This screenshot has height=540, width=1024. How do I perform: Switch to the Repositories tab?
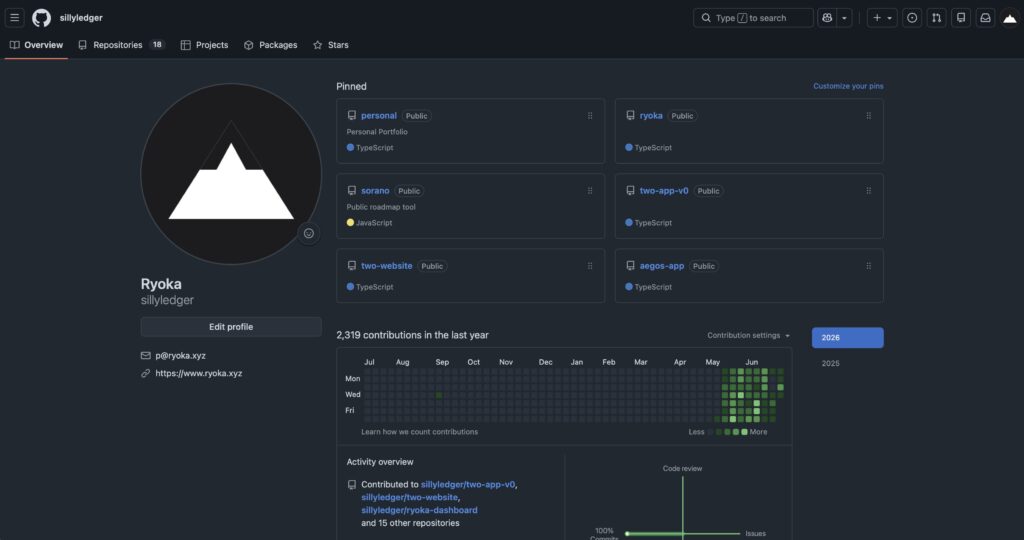[121, 45]
